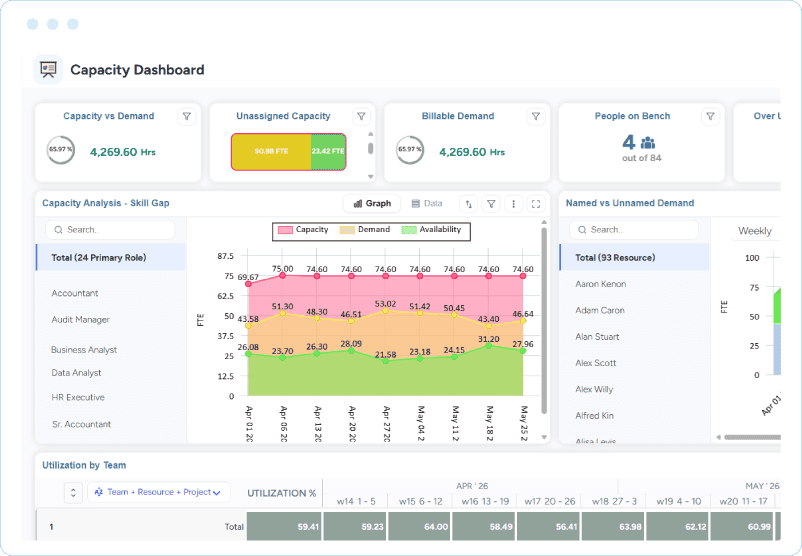Open filter on Capacity vs Demand card
This screenshot has width=802, height=556.
coord(187,117)
